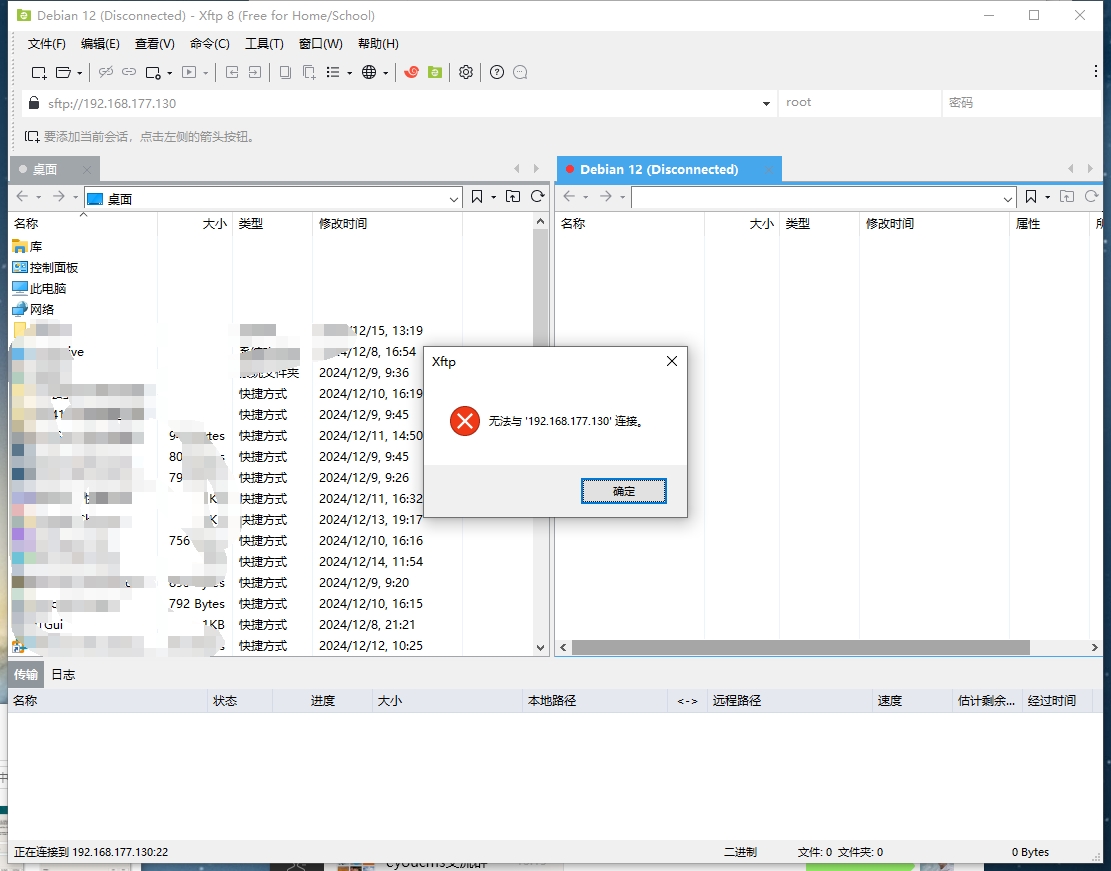Switch to the 日志 tab
Image resolution: width=1111 pixels, height=871 pixels.
(x=63, y=675)
